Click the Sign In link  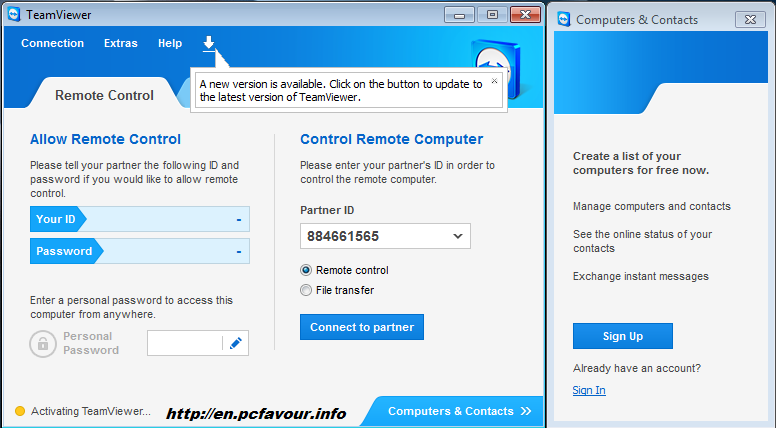pos(589,390)
